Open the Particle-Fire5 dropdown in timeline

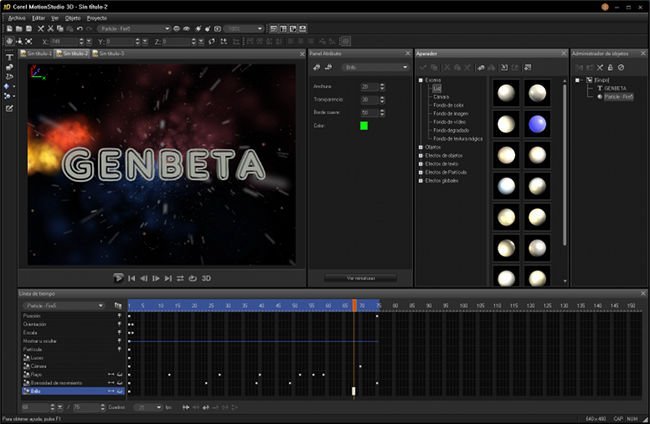[63, 305]
